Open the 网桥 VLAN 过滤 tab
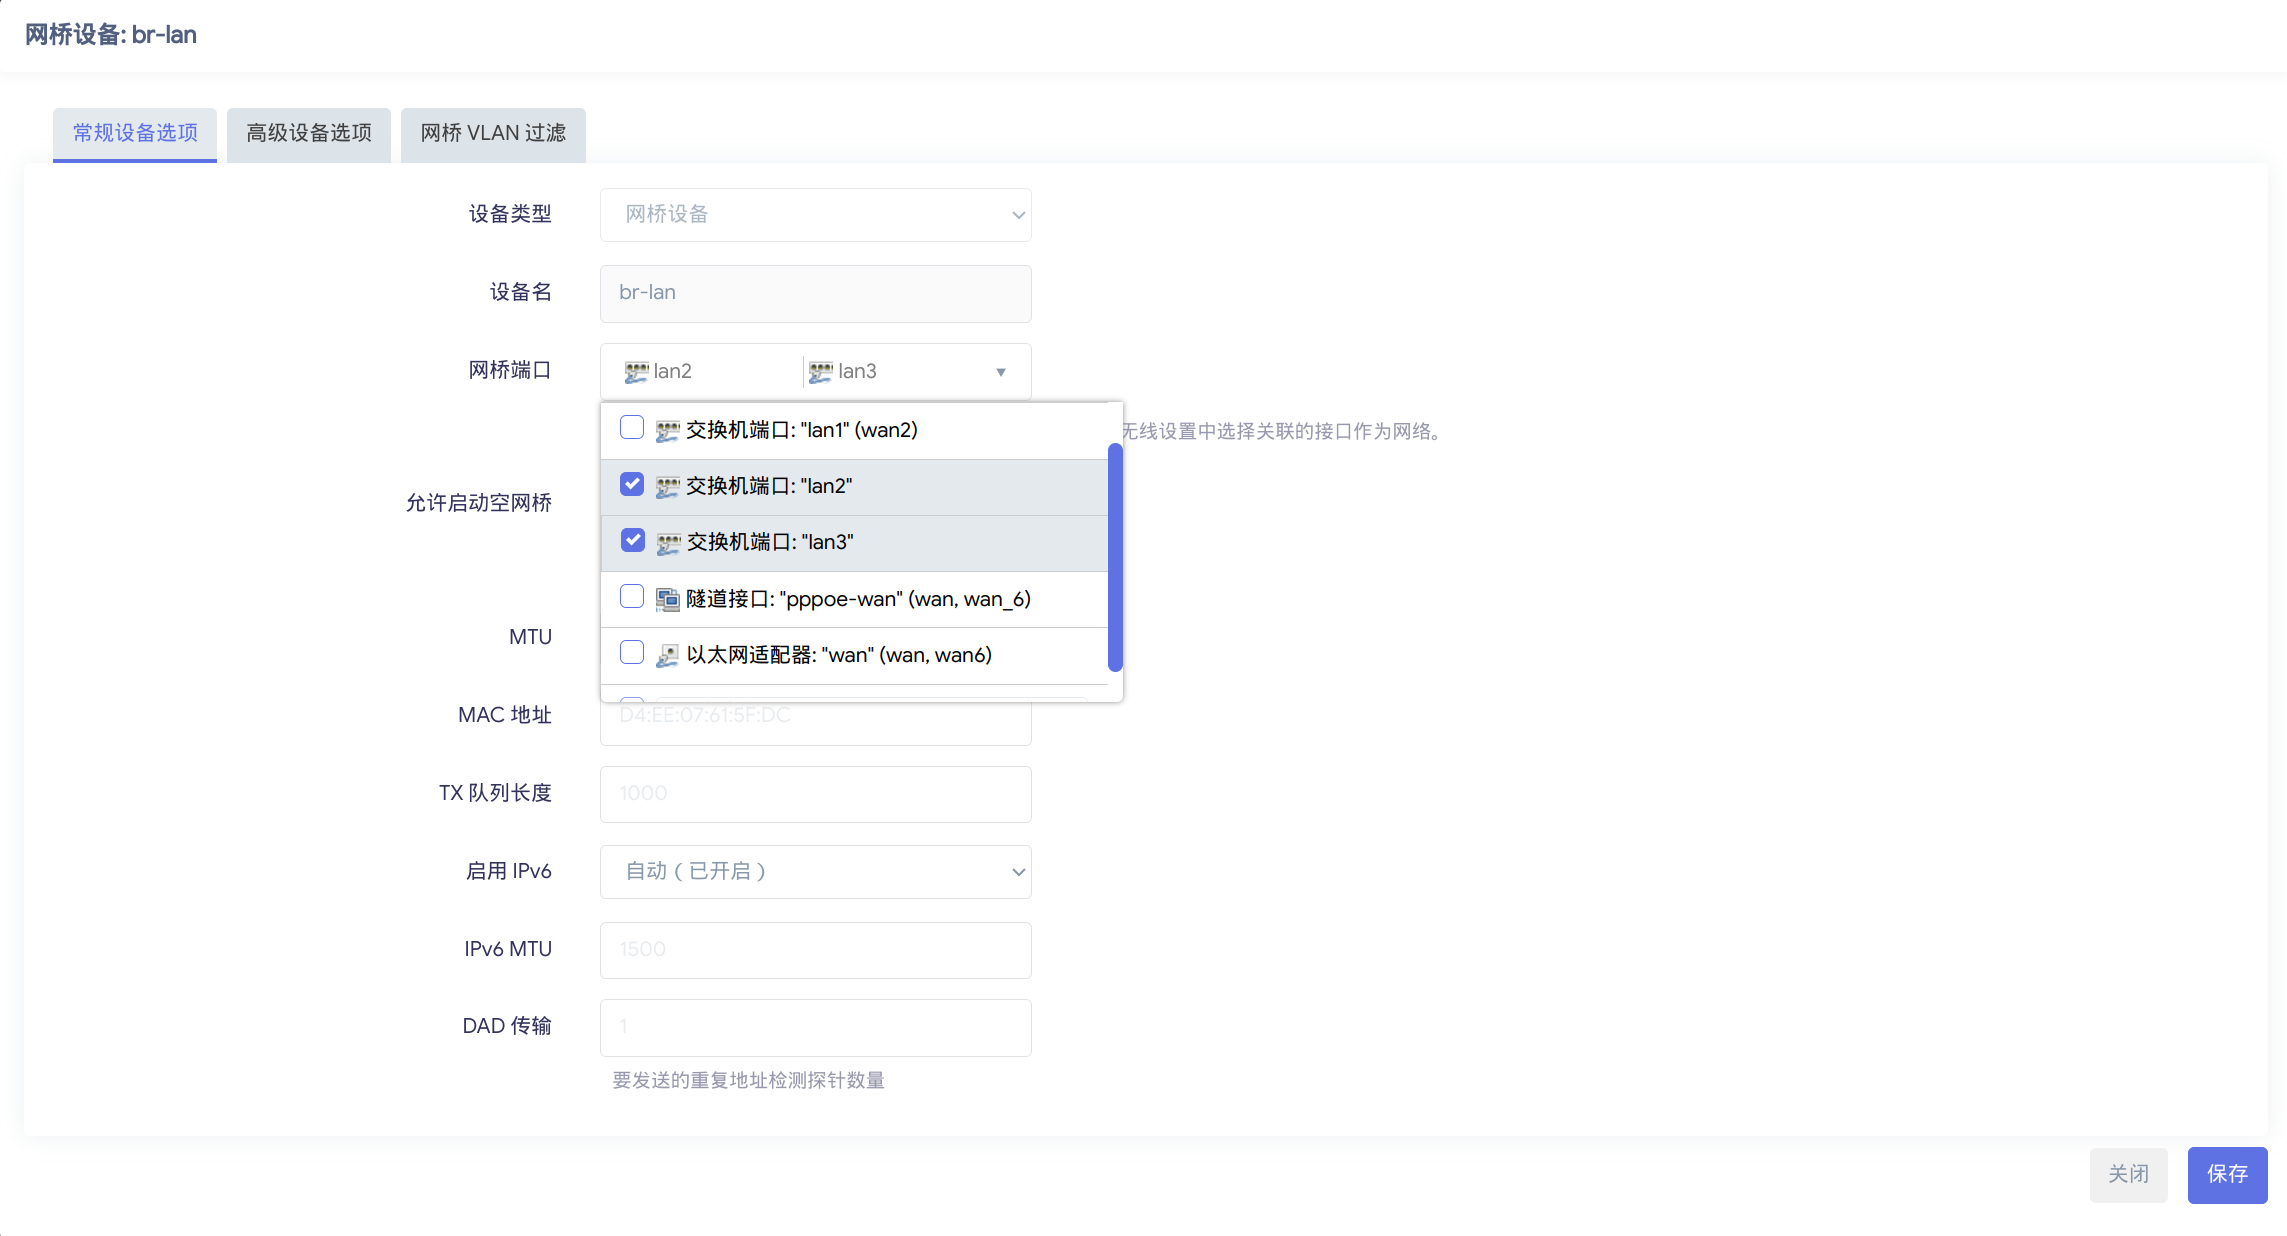Image resolution: width=2287 pixels, height=1236 pixels. click(x=493, y=134)
